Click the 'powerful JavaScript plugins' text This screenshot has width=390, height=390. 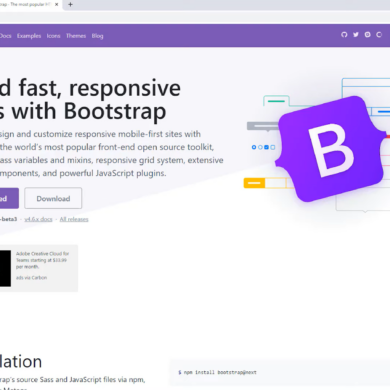coord(113,173)
